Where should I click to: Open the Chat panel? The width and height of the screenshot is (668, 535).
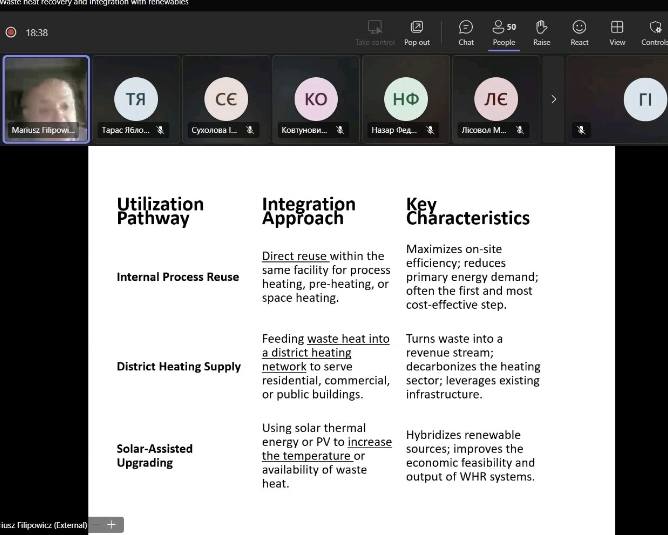click(x=465, y=32)
